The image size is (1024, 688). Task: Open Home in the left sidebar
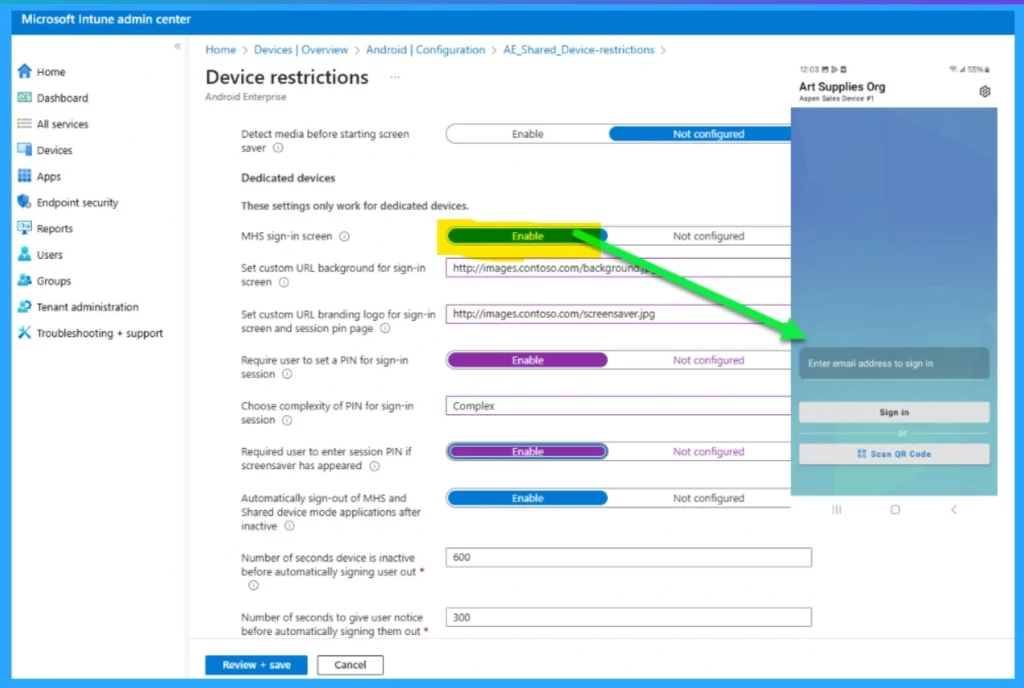click(x=51, y=72)
